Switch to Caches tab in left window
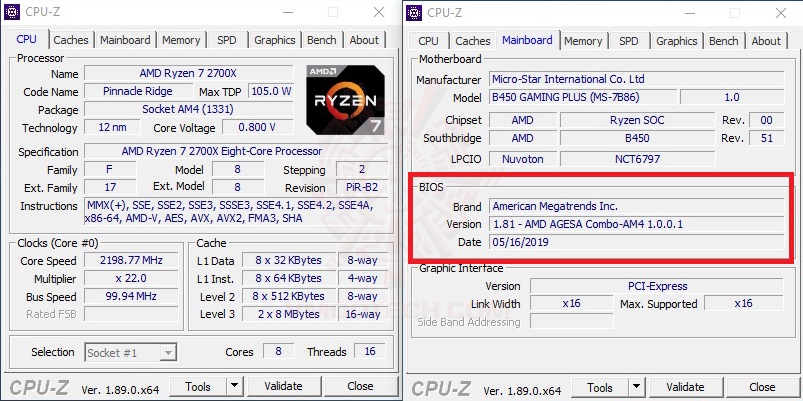Image resolution: width=803 pixels, height=401 pixels. (71, 40)
